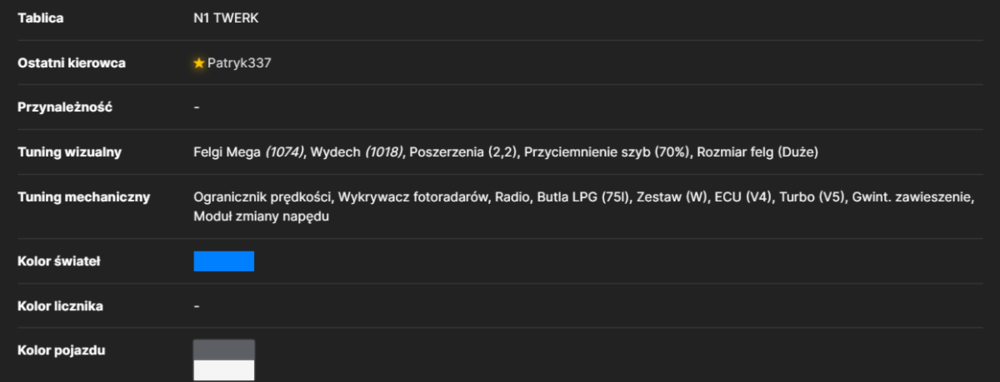The height and width of the screenshot is (382, 1000).
Task: Click Ogranicznik prędkości tuning item
Action: [263, 198]
